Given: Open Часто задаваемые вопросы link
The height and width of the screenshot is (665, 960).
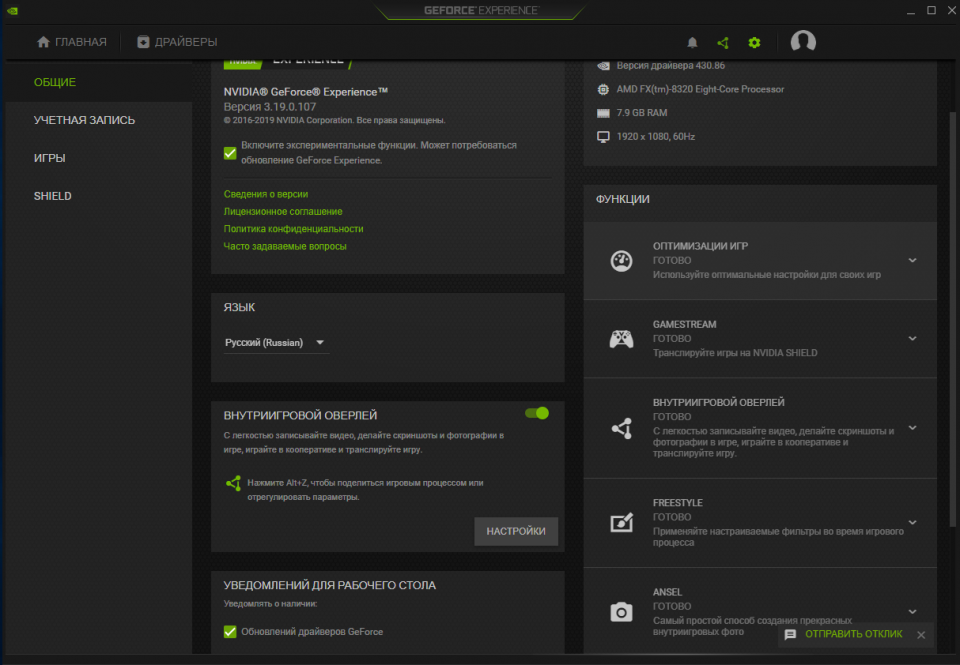Looking at the screenshot, I should tap(285, 246).
